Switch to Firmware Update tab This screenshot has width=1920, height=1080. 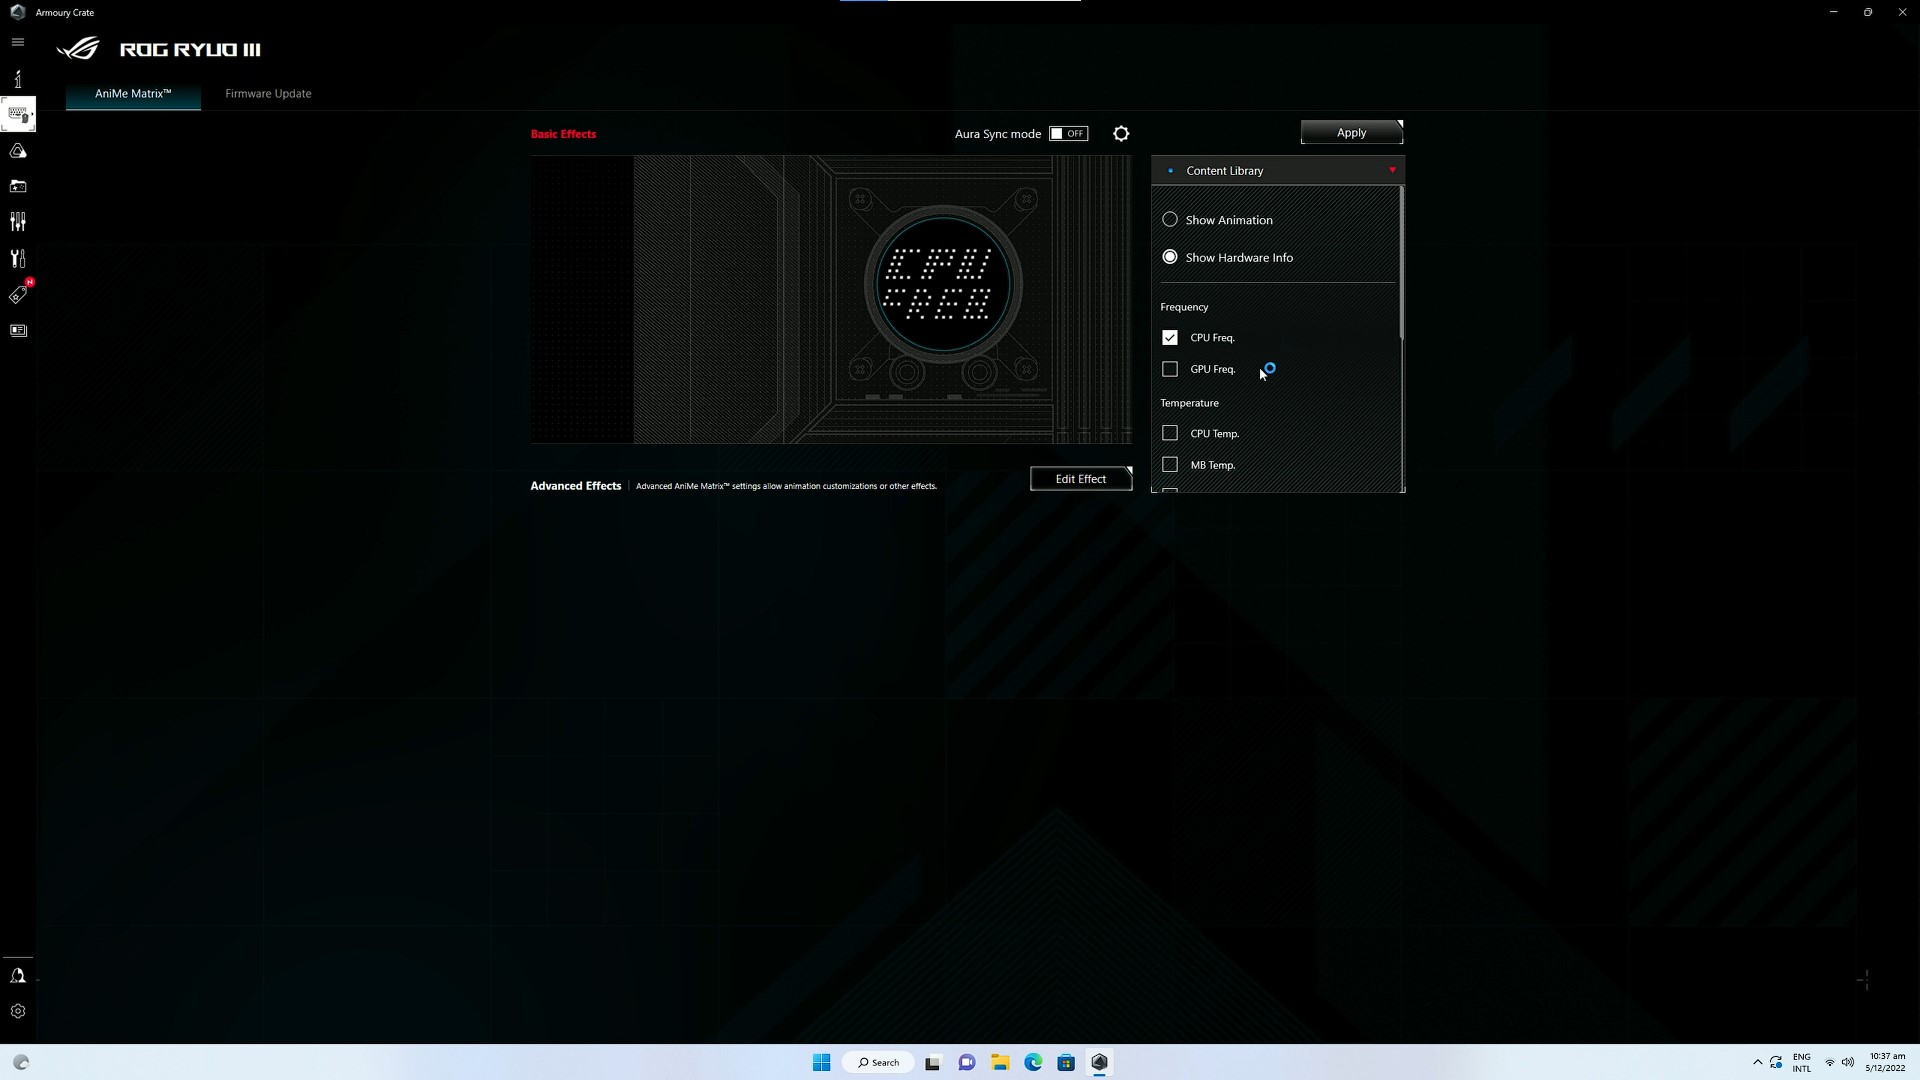tap(268, 93)
